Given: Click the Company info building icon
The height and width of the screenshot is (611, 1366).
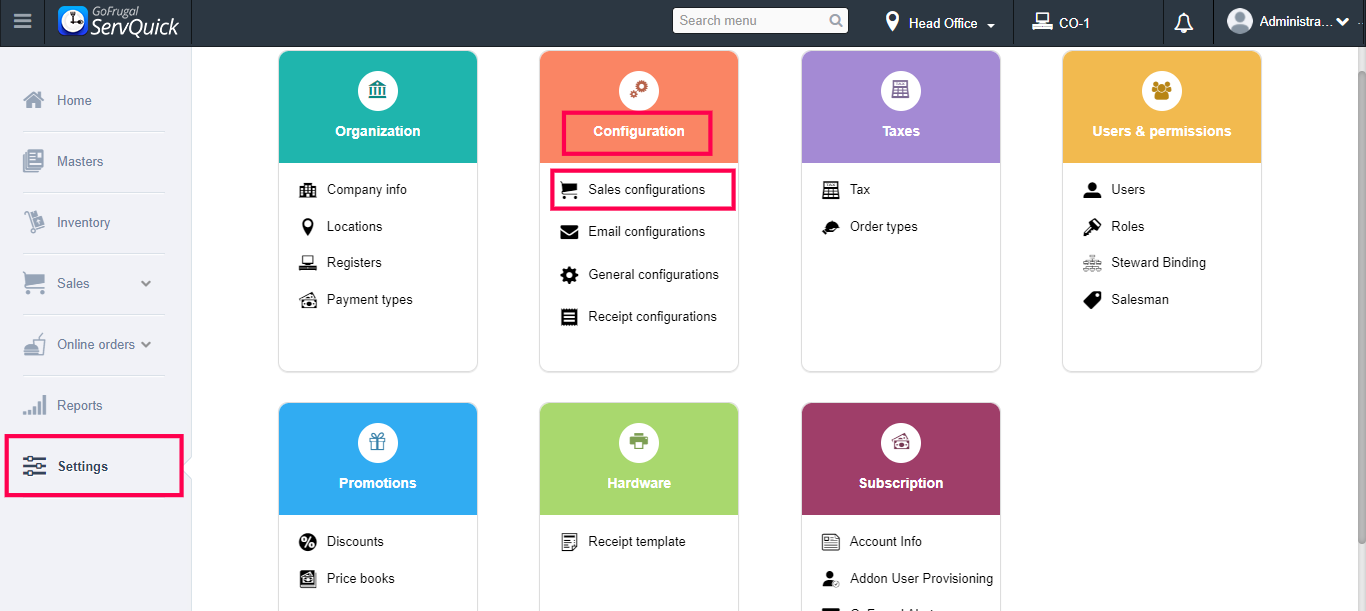Looking at the screenshot, I should pos(308,190).
